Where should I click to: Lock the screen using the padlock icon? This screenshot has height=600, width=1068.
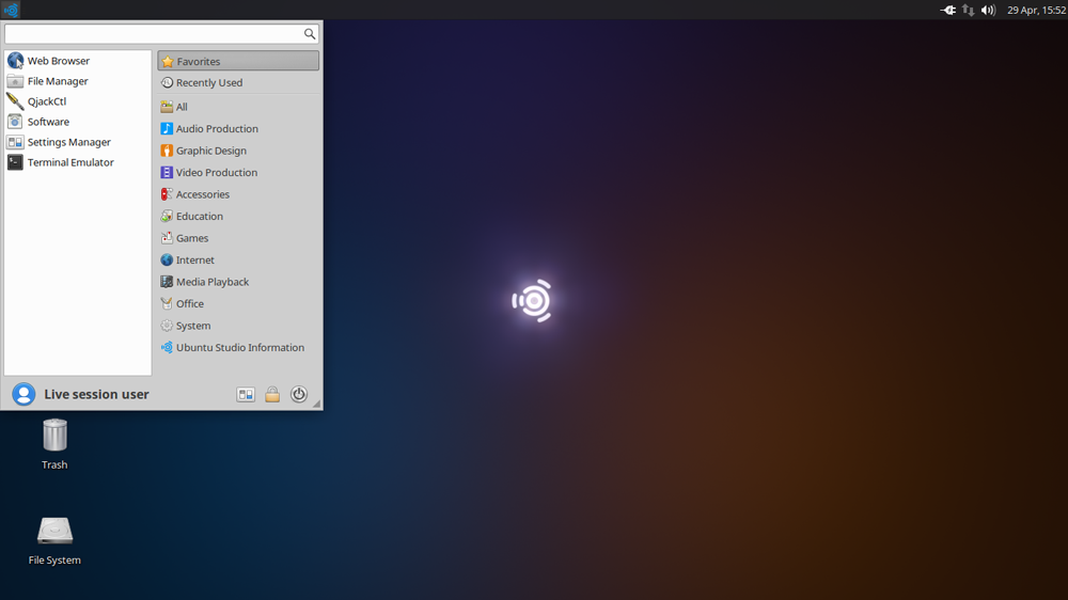tap(272, 393)
